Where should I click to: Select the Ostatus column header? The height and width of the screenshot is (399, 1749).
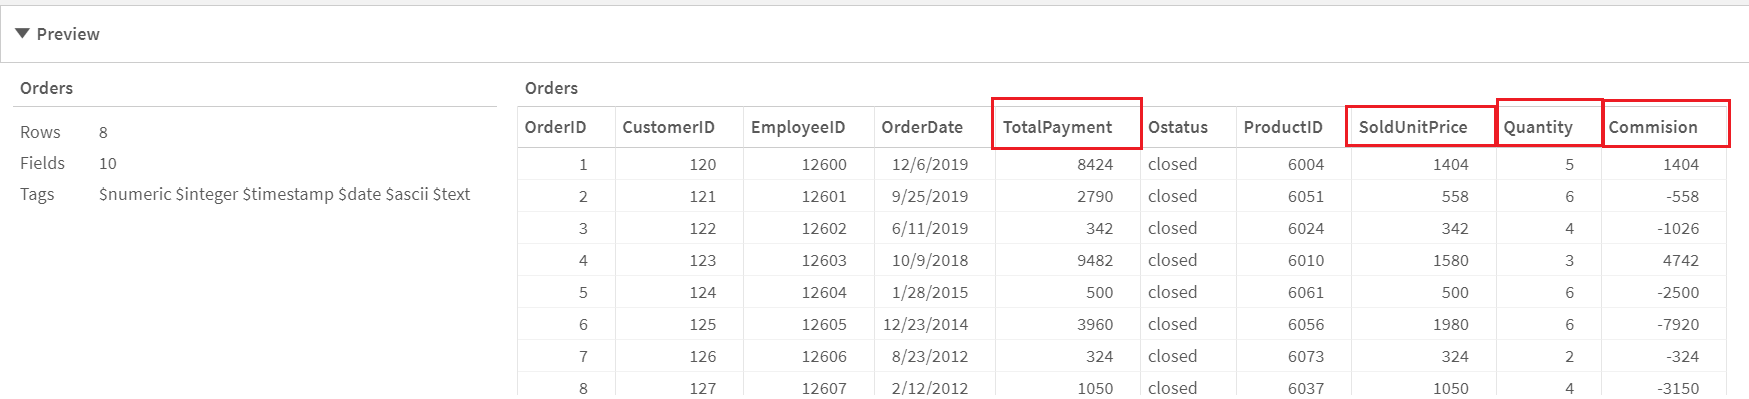point(1178,127)
